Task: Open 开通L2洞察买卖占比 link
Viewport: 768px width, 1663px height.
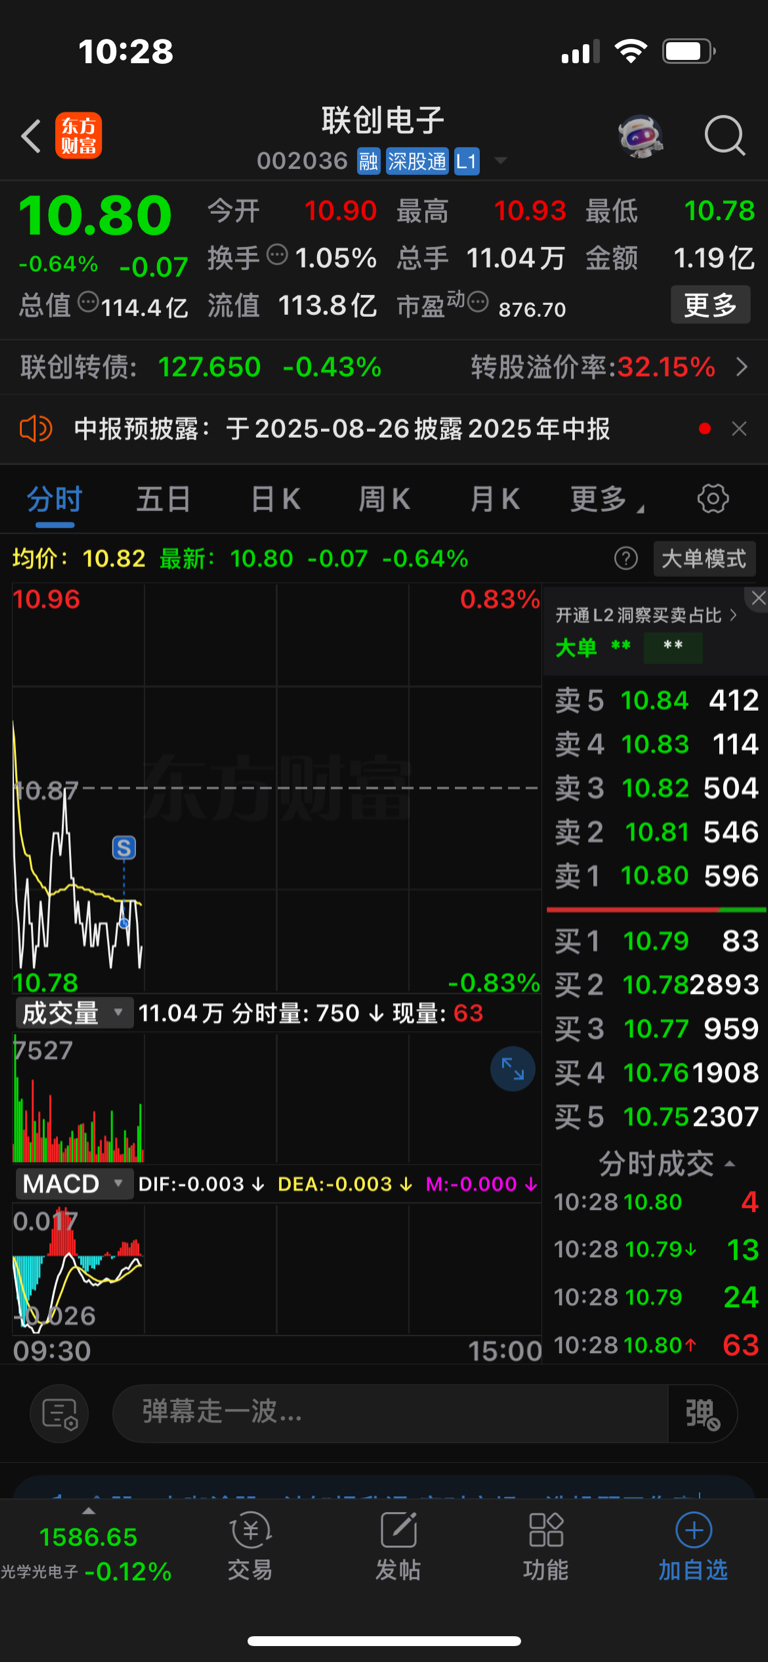Action: 646,615
